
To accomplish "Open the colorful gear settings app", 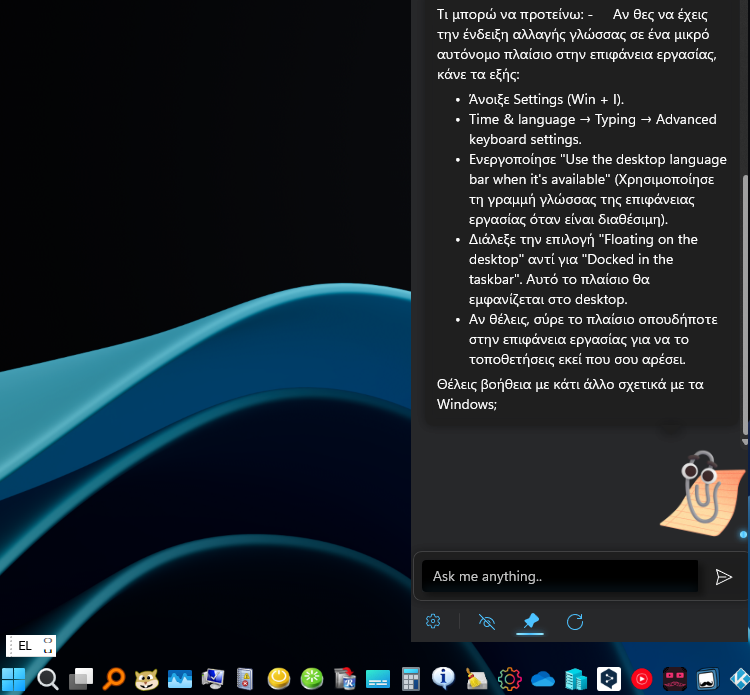I will [x=510, y=679].
